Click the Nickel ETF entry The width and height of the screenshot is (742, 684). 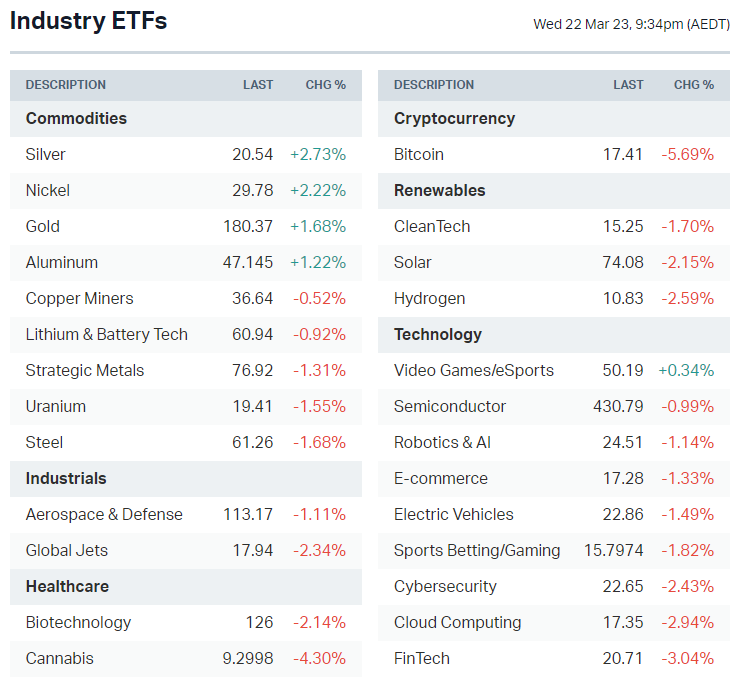(x=48, y=190)
